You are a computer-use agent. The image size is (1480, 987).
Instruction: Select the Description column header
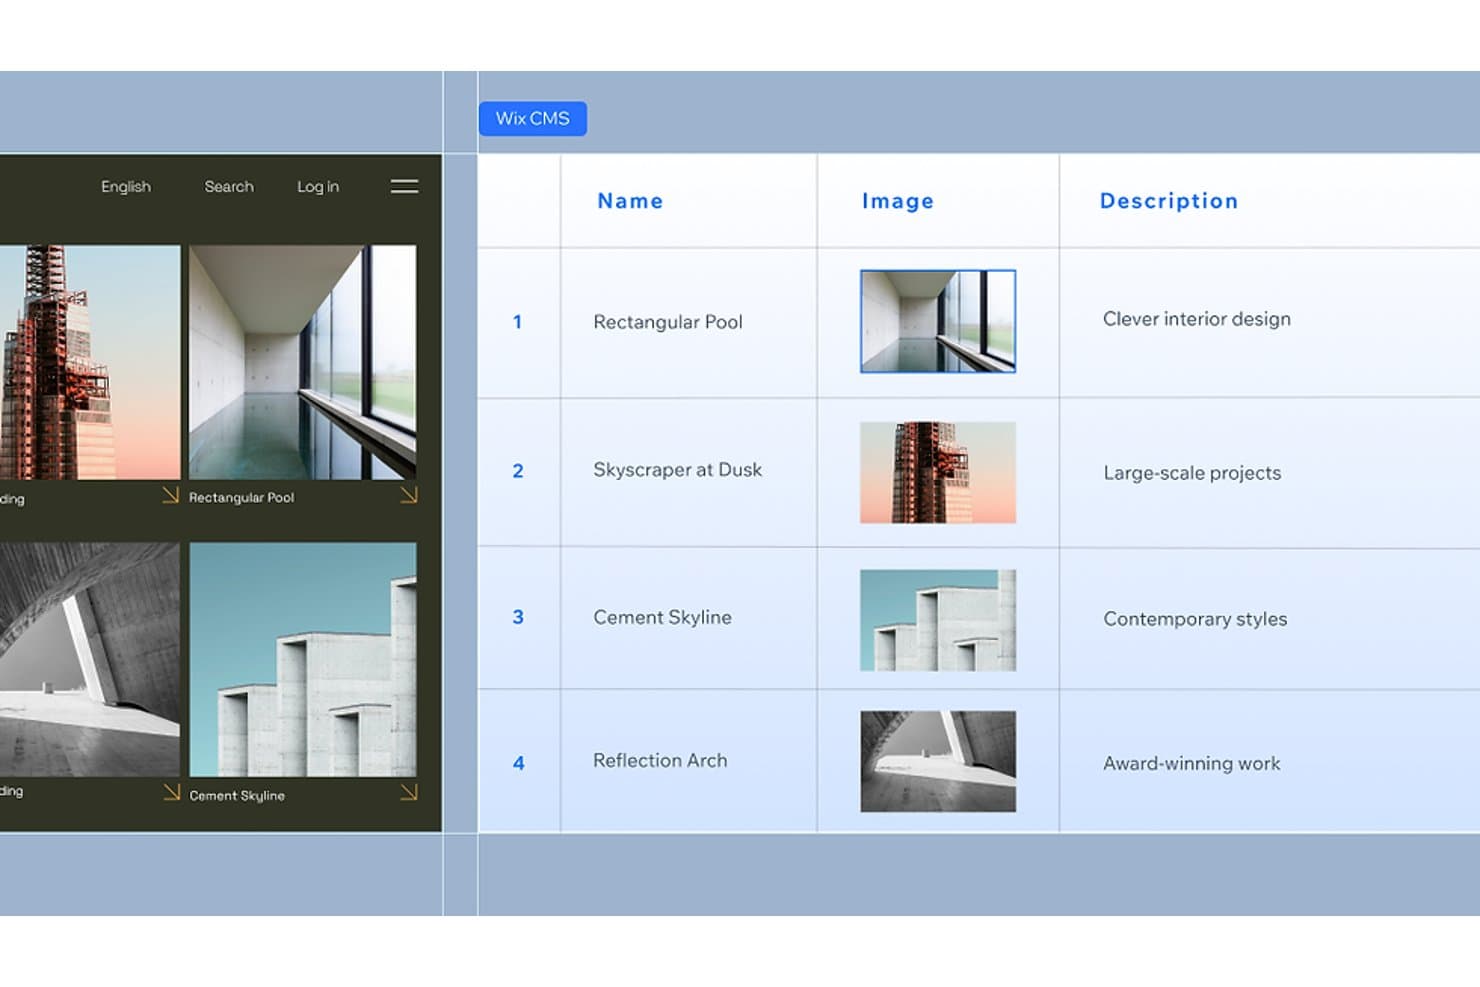[x=1169, y=200]
